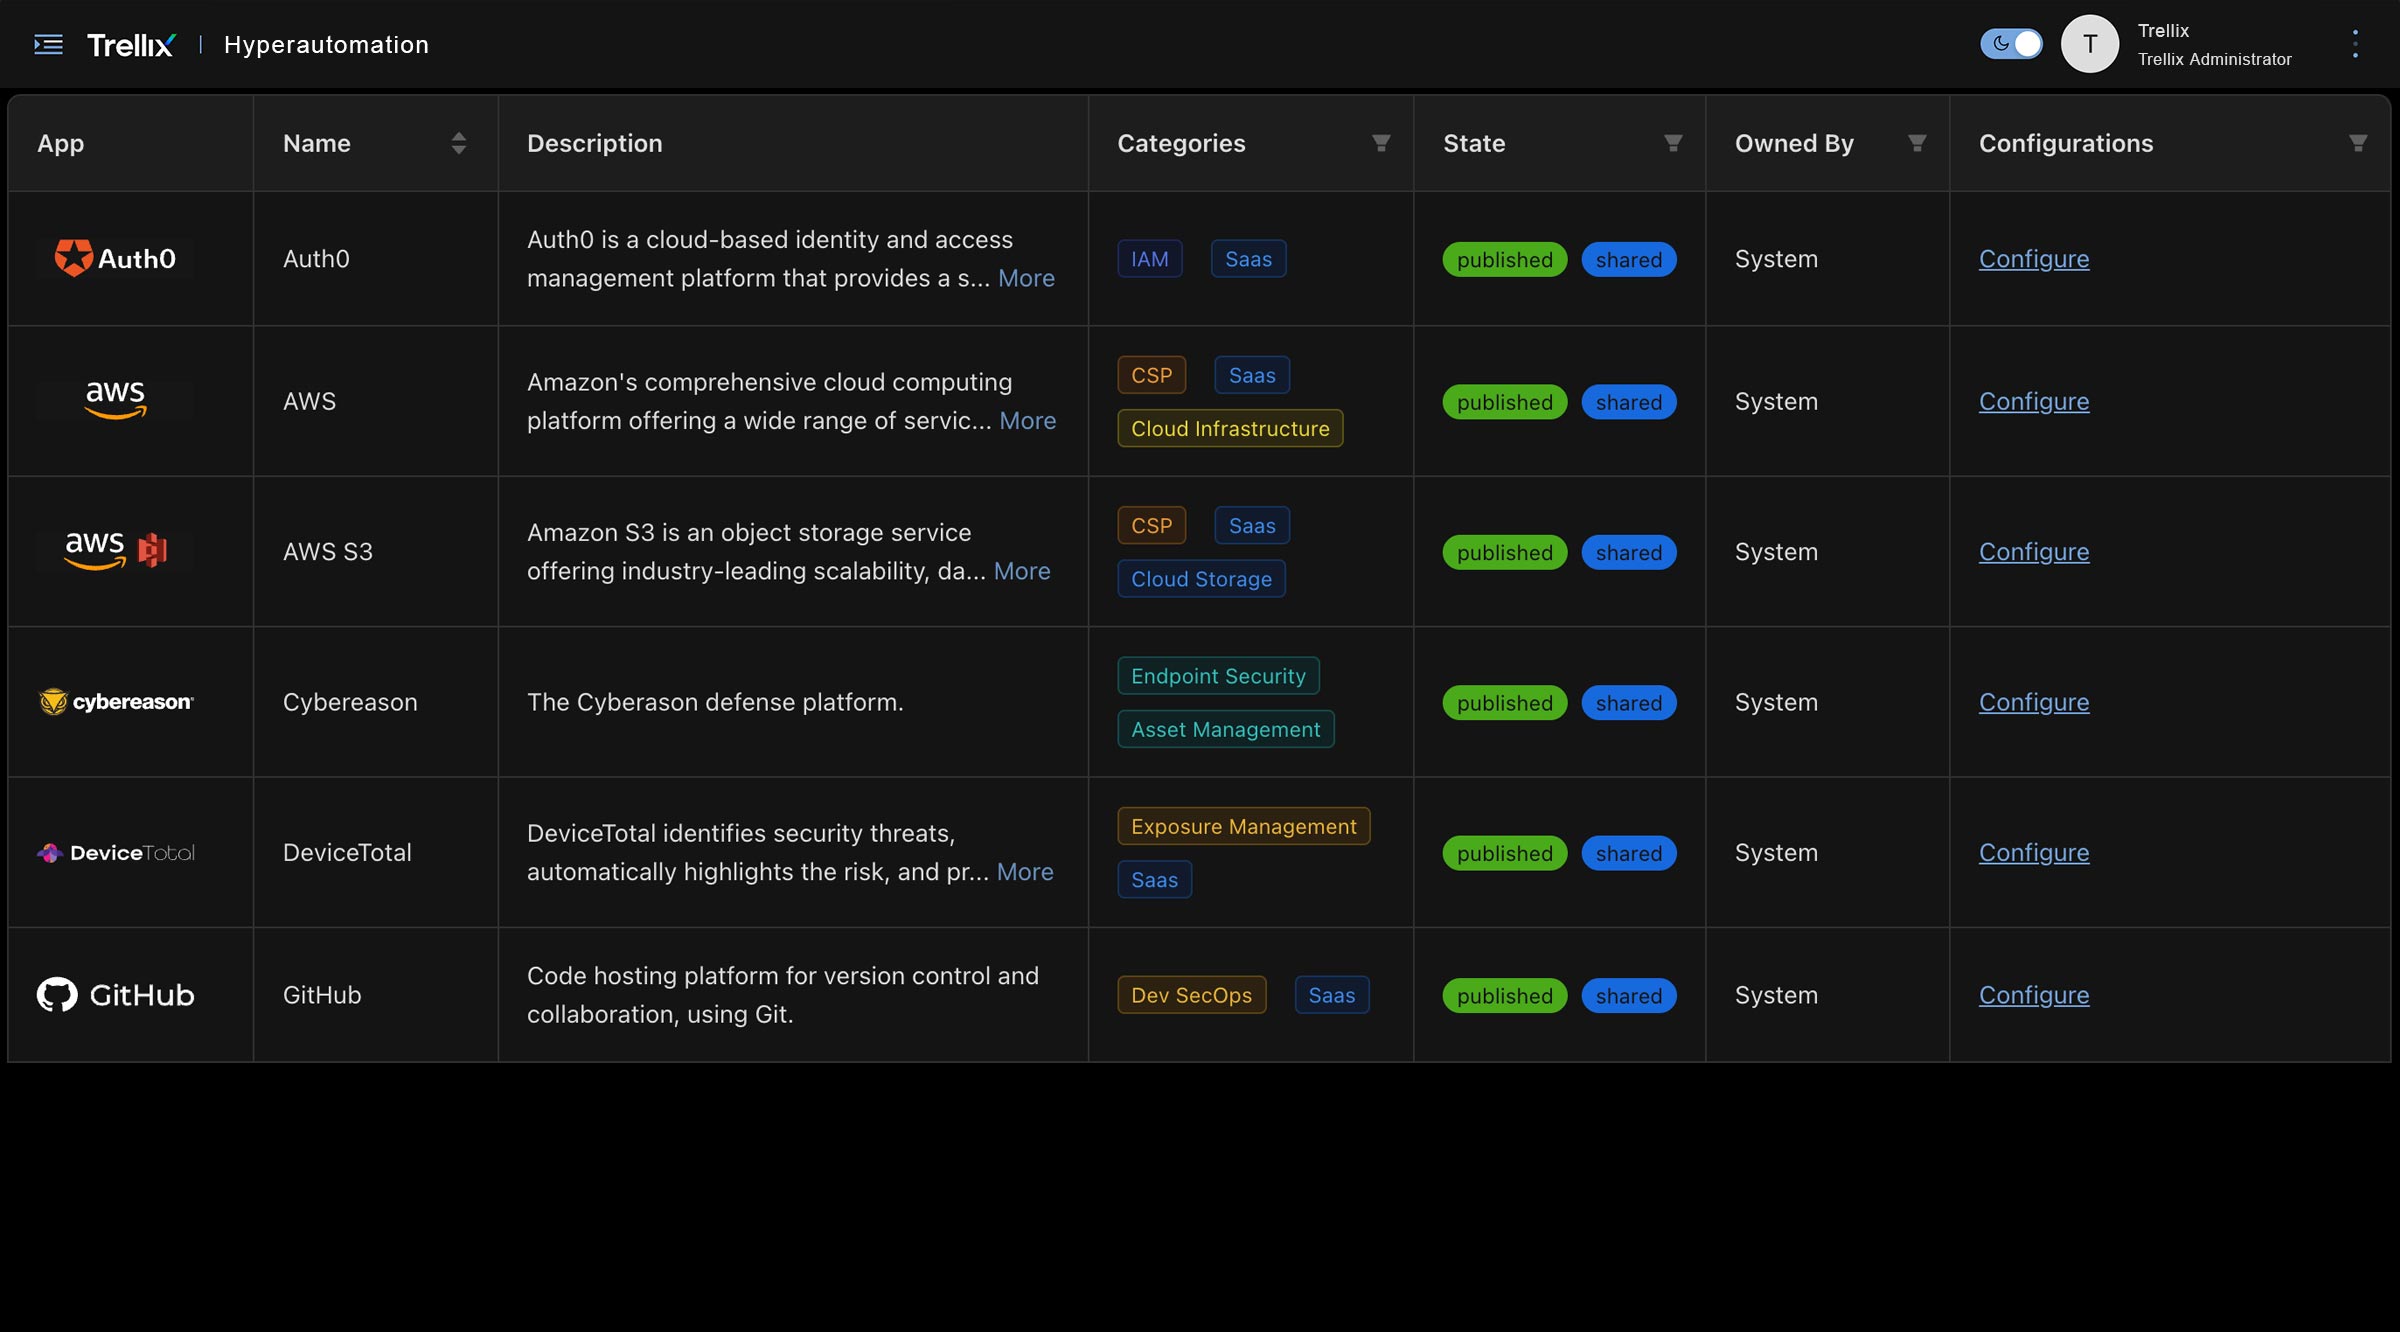Open the Categories column filter

pyautogui.click(x=1381, y=143)
